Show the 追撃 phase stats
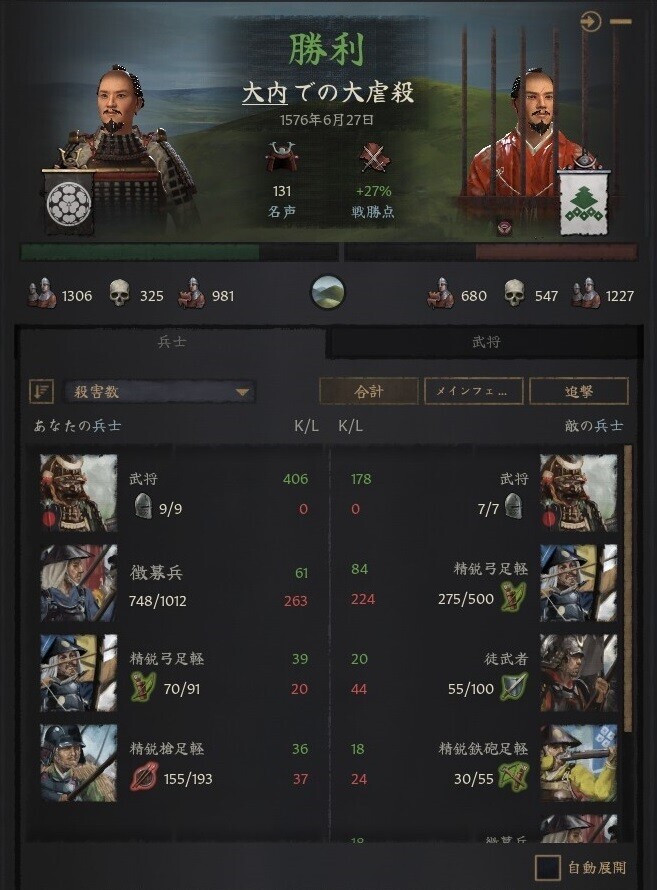 [x=579, y=391]
